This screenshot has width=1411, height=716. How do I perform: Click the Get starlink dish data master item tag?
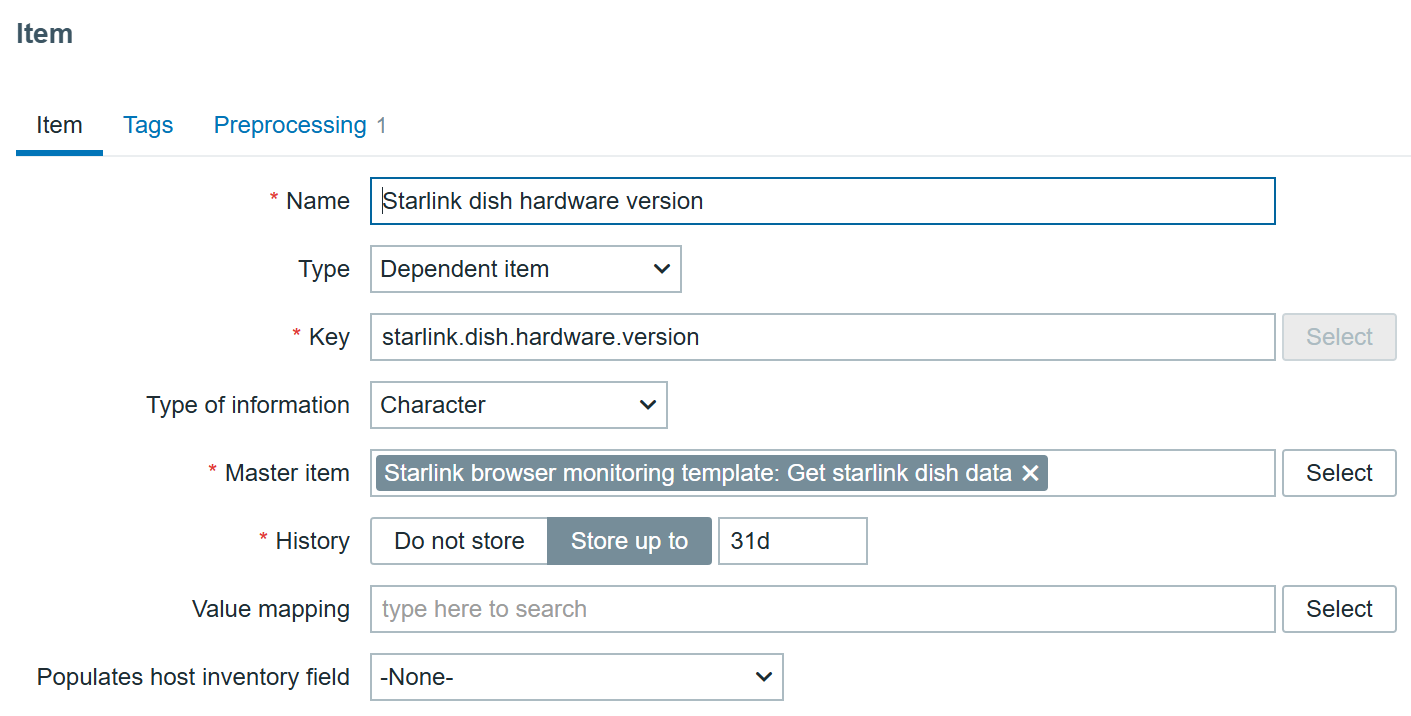click(x=697, y=473)
